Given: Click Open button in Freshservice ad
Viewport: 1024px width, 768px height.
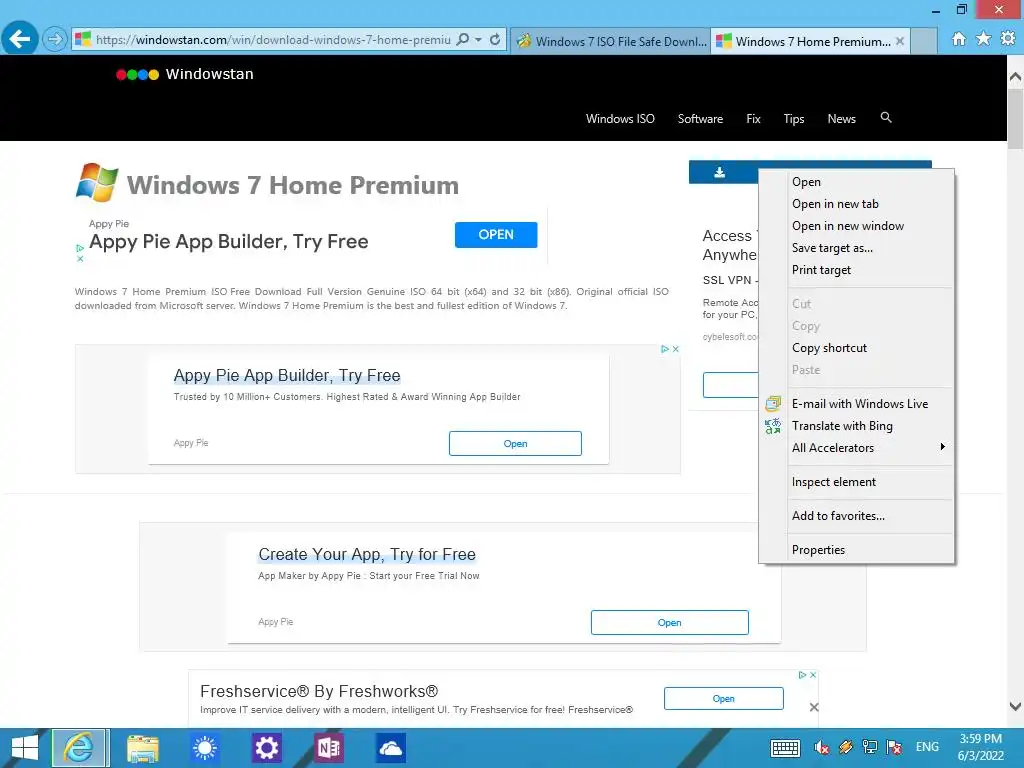Looking at the screenshot, I should [x=724, y=698].
